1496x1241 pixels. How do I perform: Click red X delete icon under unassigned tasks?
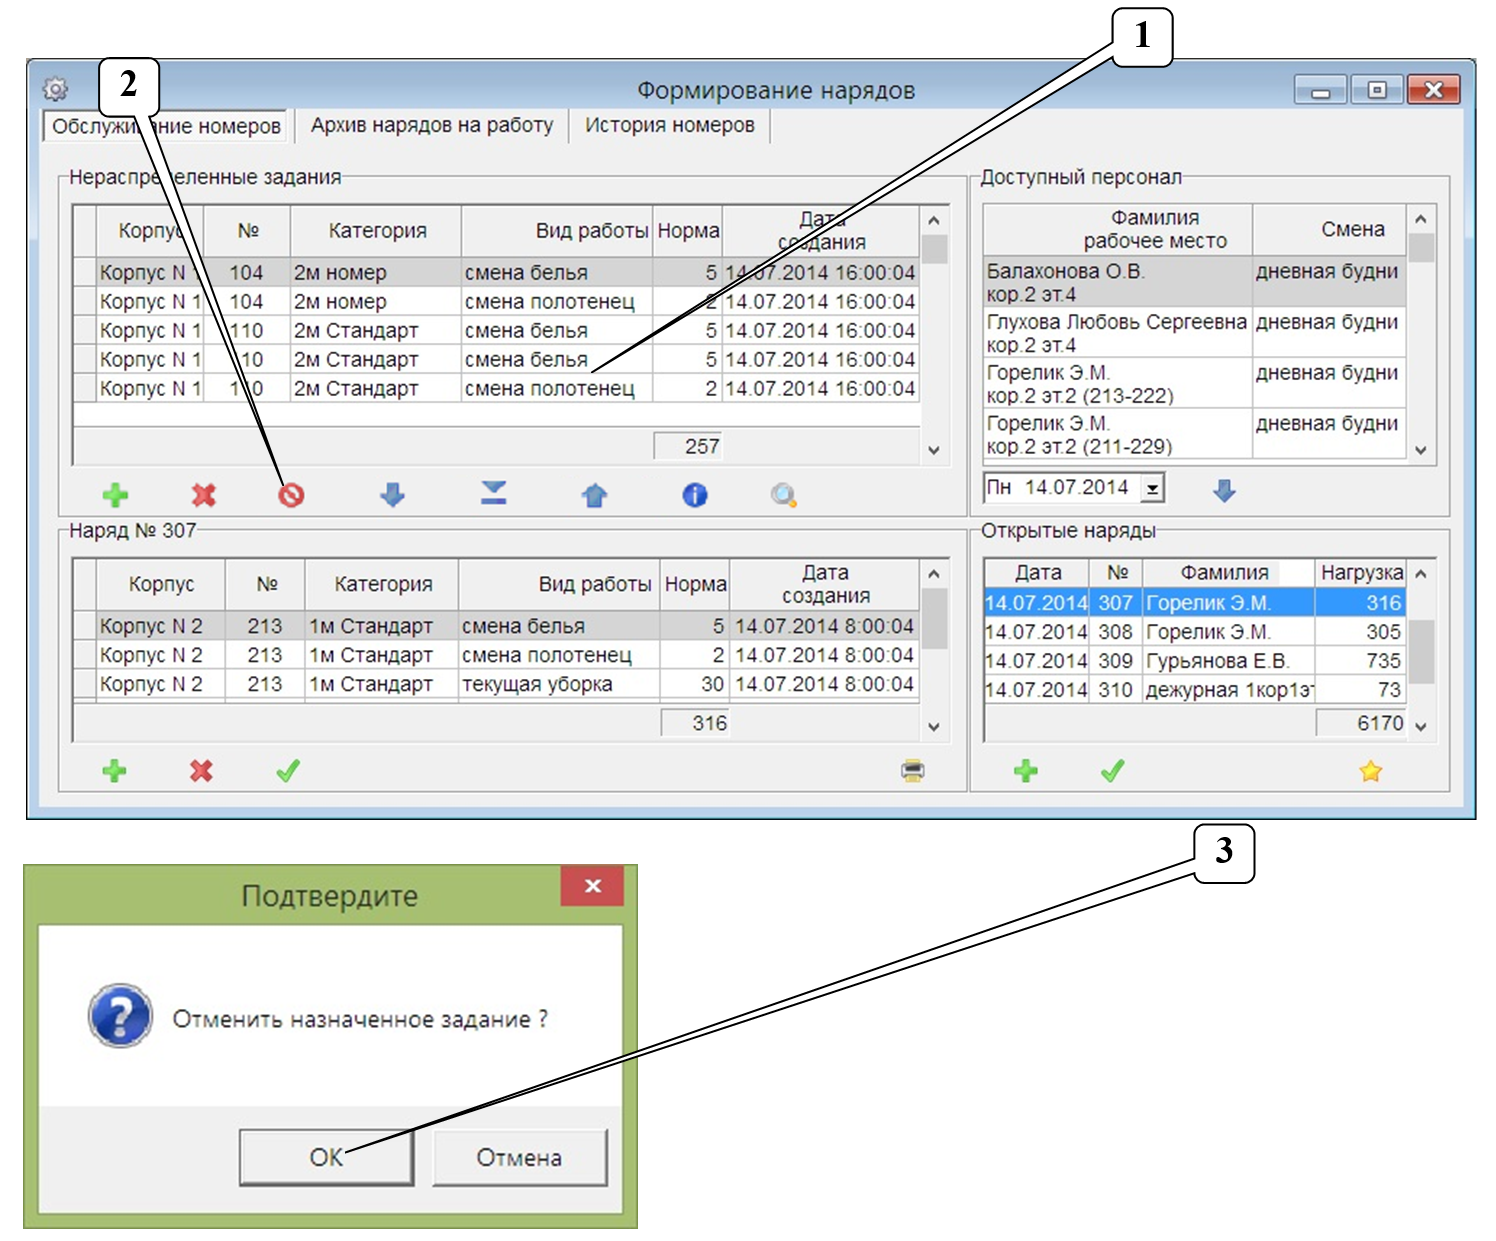(204, 495)
